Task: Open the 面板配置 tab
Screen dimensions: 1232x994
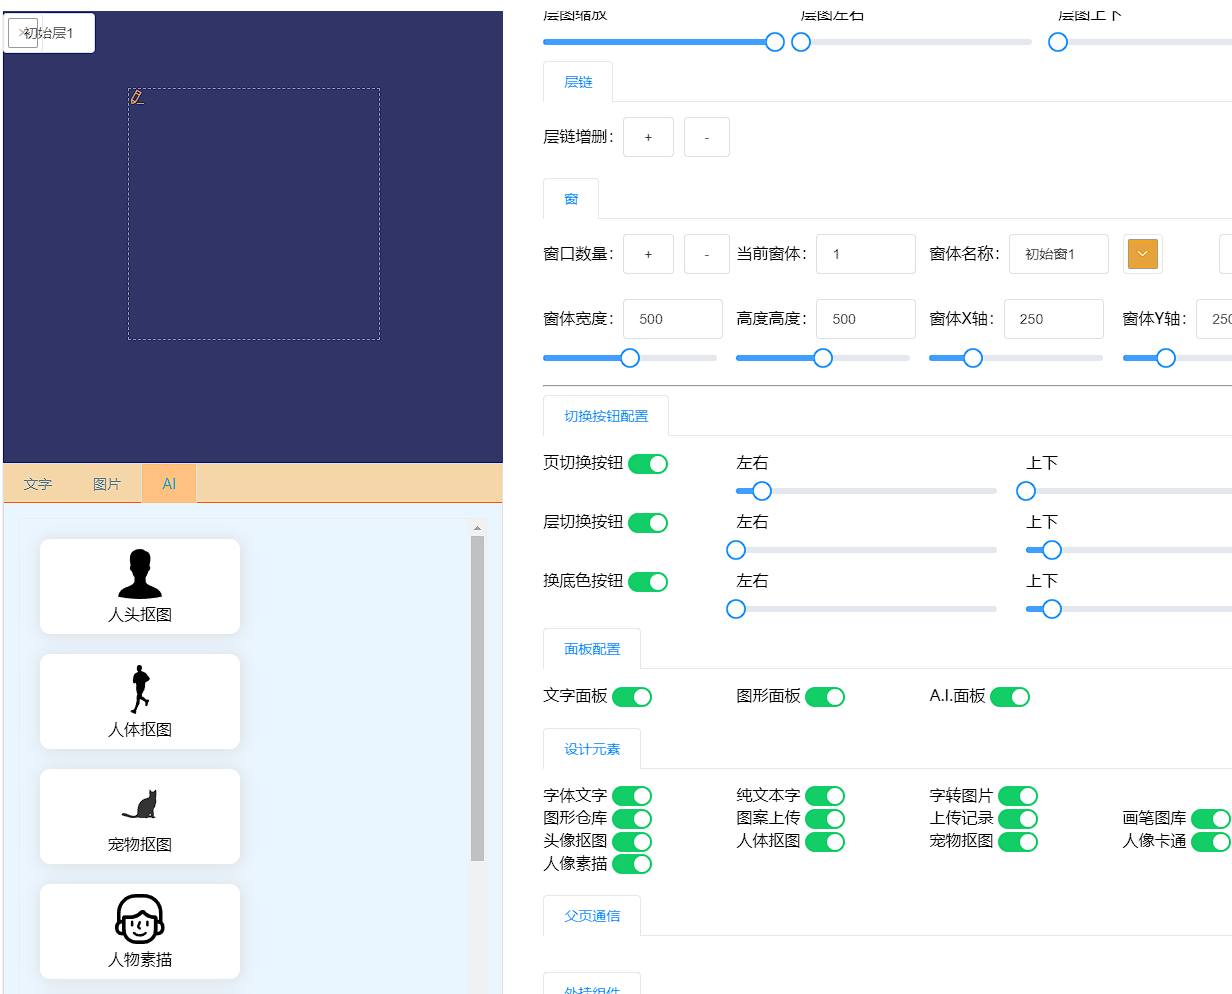Action: 592,649
